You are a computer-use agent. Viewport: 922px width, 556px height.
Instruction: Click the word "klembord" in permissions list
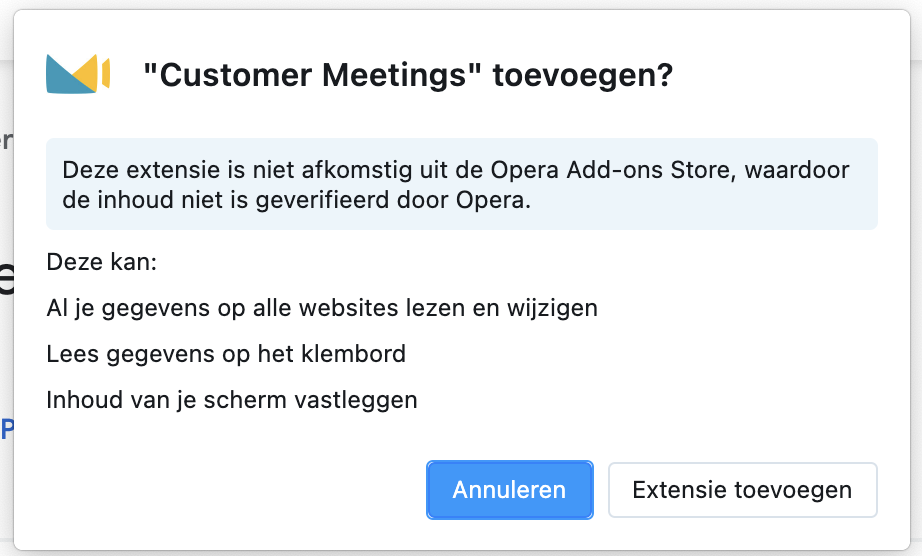(x=353, y=354)
